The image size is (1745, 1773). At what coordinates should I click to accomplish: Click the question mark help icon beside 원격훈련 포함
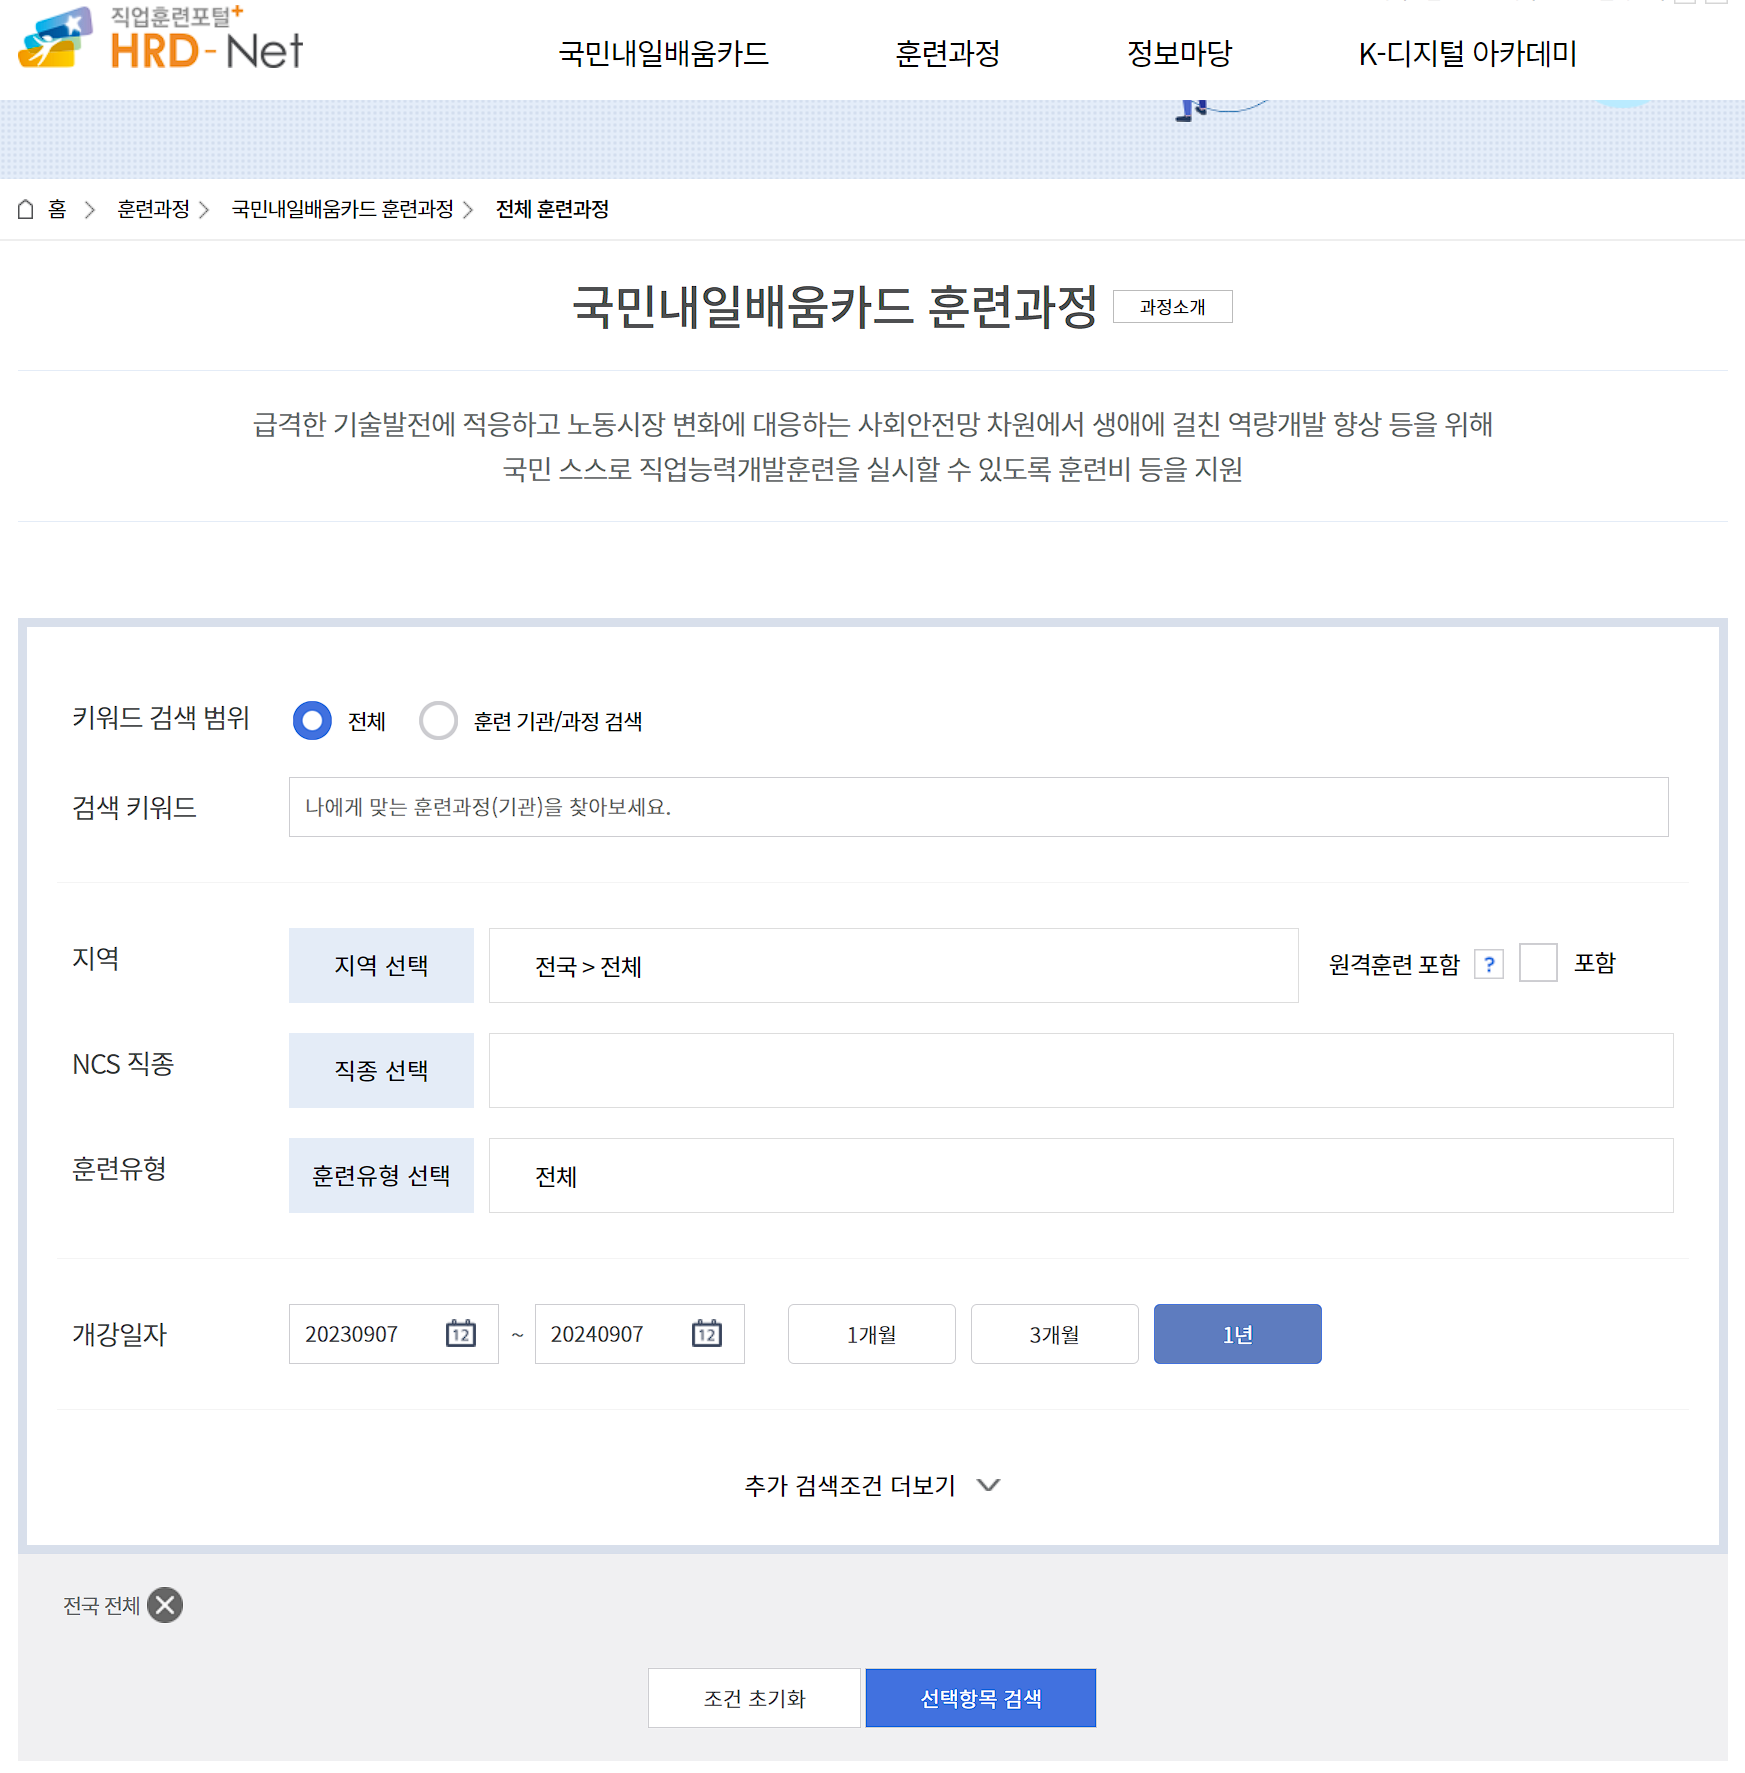[1491, 963]
